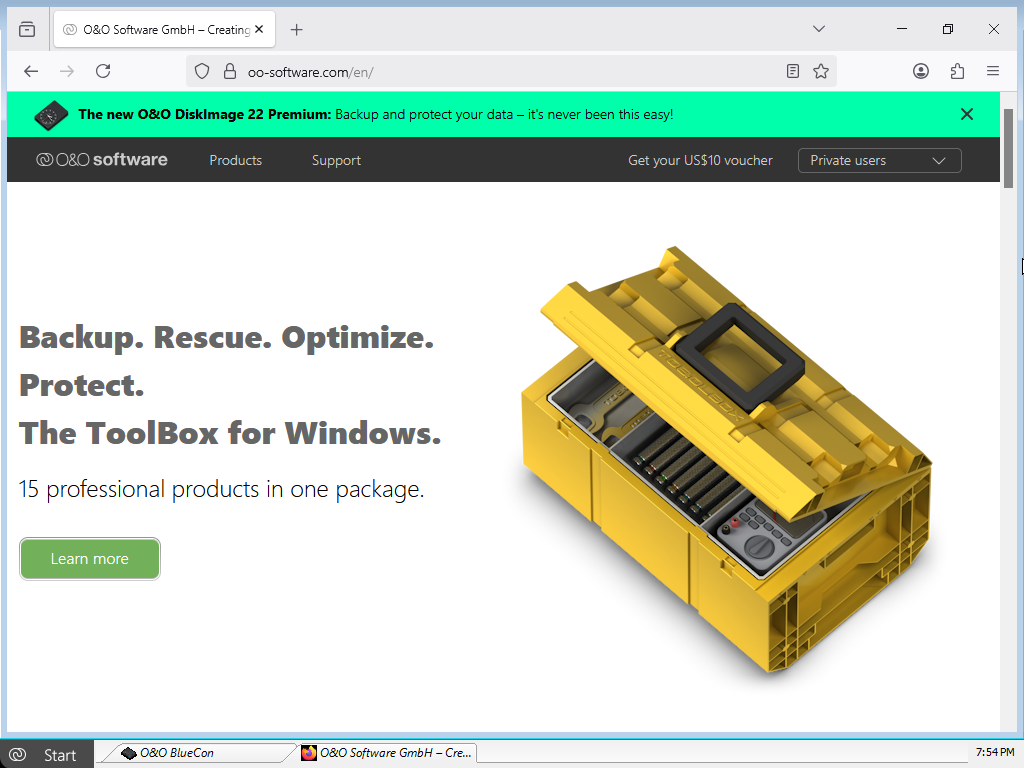This screenshot has width=1024, height=768.
Task: Dismiss the DiskImage 22 Premium banner
Action: click(x=967, y=114)
